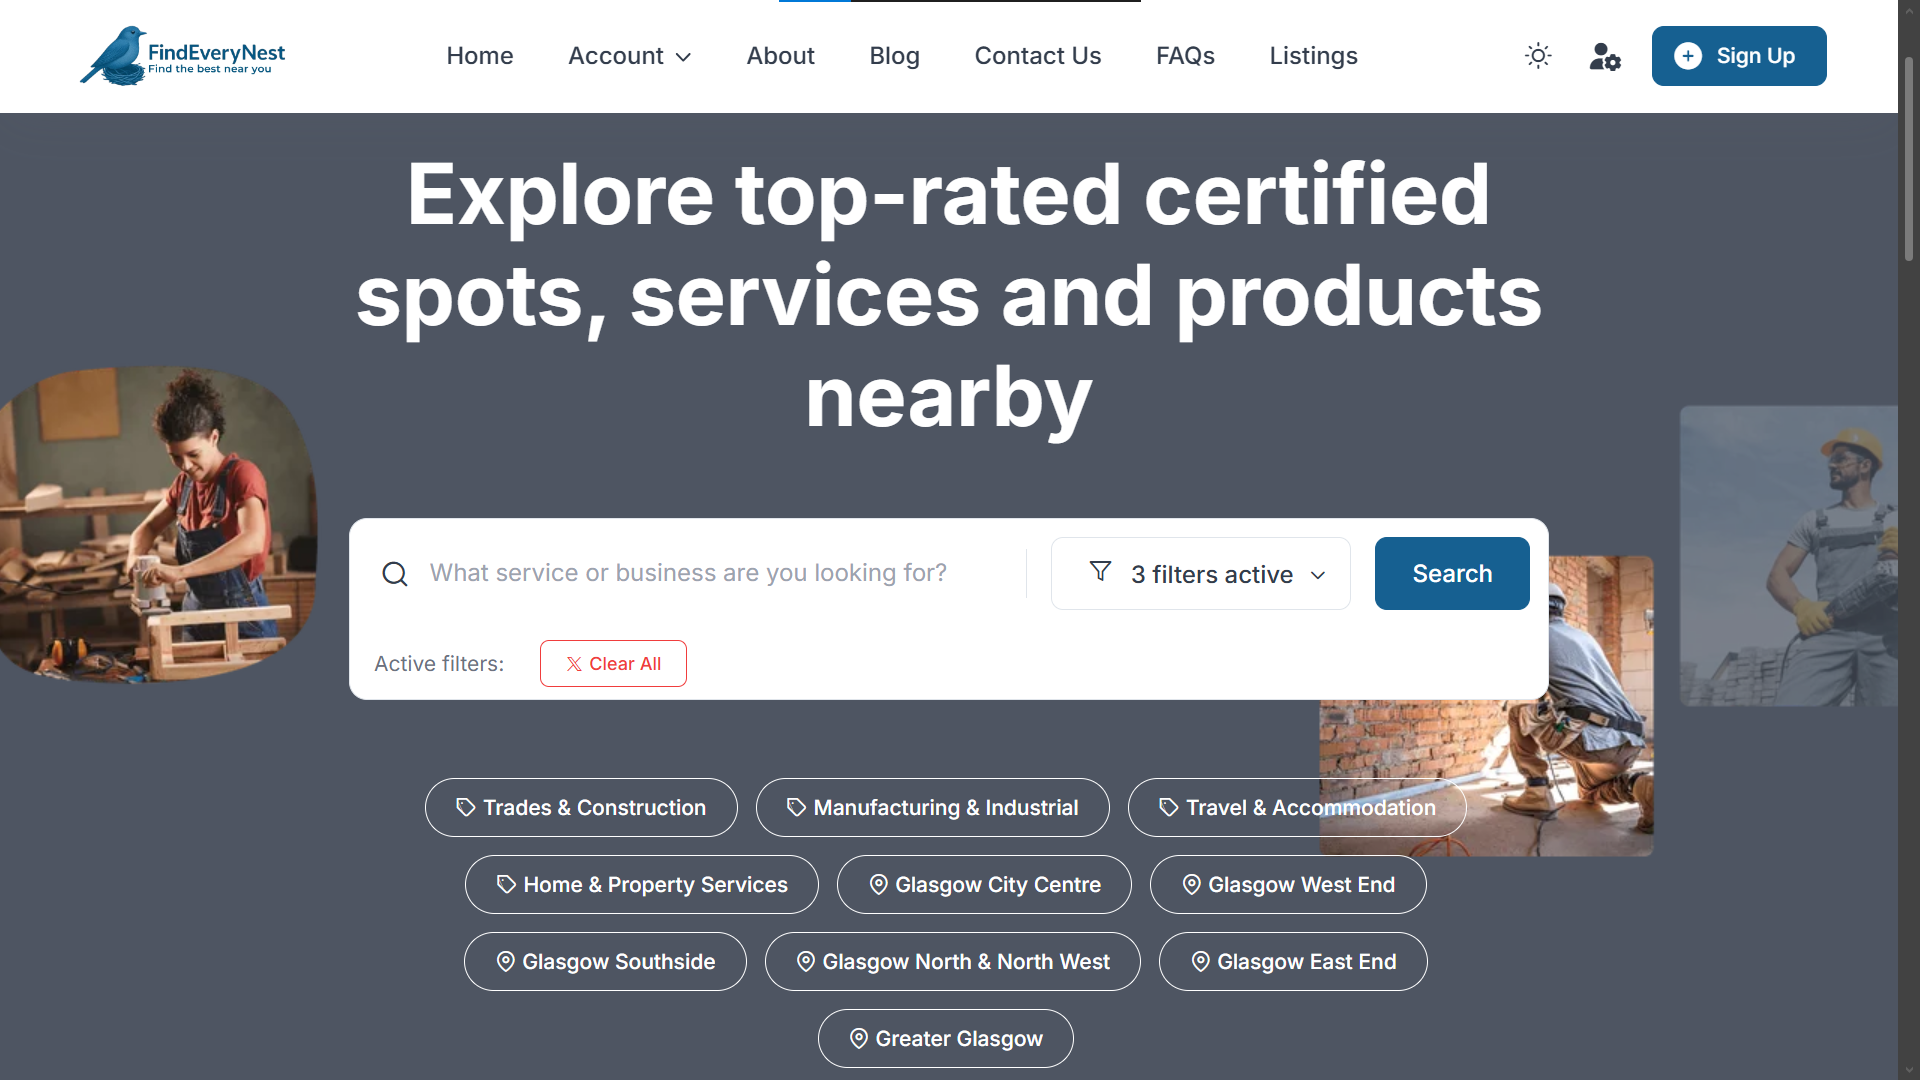
Task: Click the plus icon inside Sign Up
Action: pyautogui.click(x=1687, y=55)
